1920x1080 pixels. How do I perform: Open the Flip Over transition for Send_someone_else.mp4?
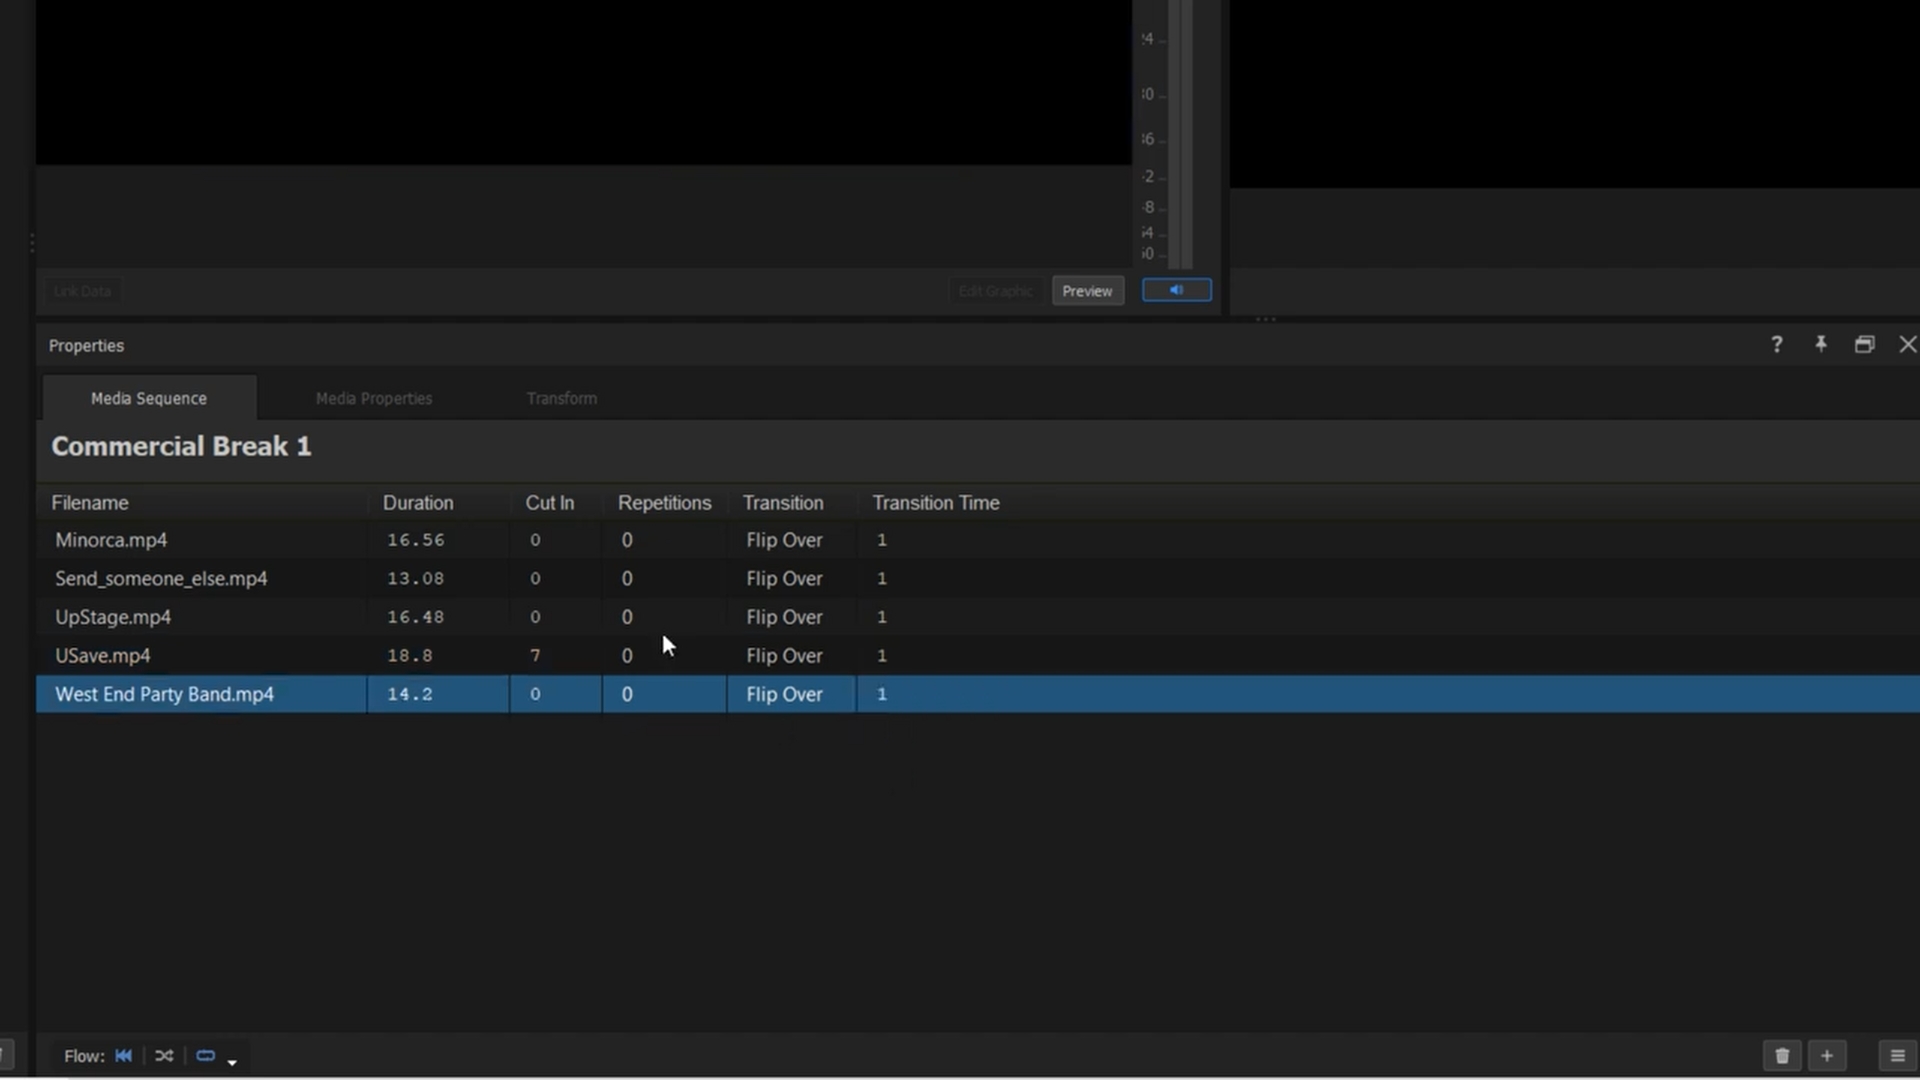pos(784,579)
